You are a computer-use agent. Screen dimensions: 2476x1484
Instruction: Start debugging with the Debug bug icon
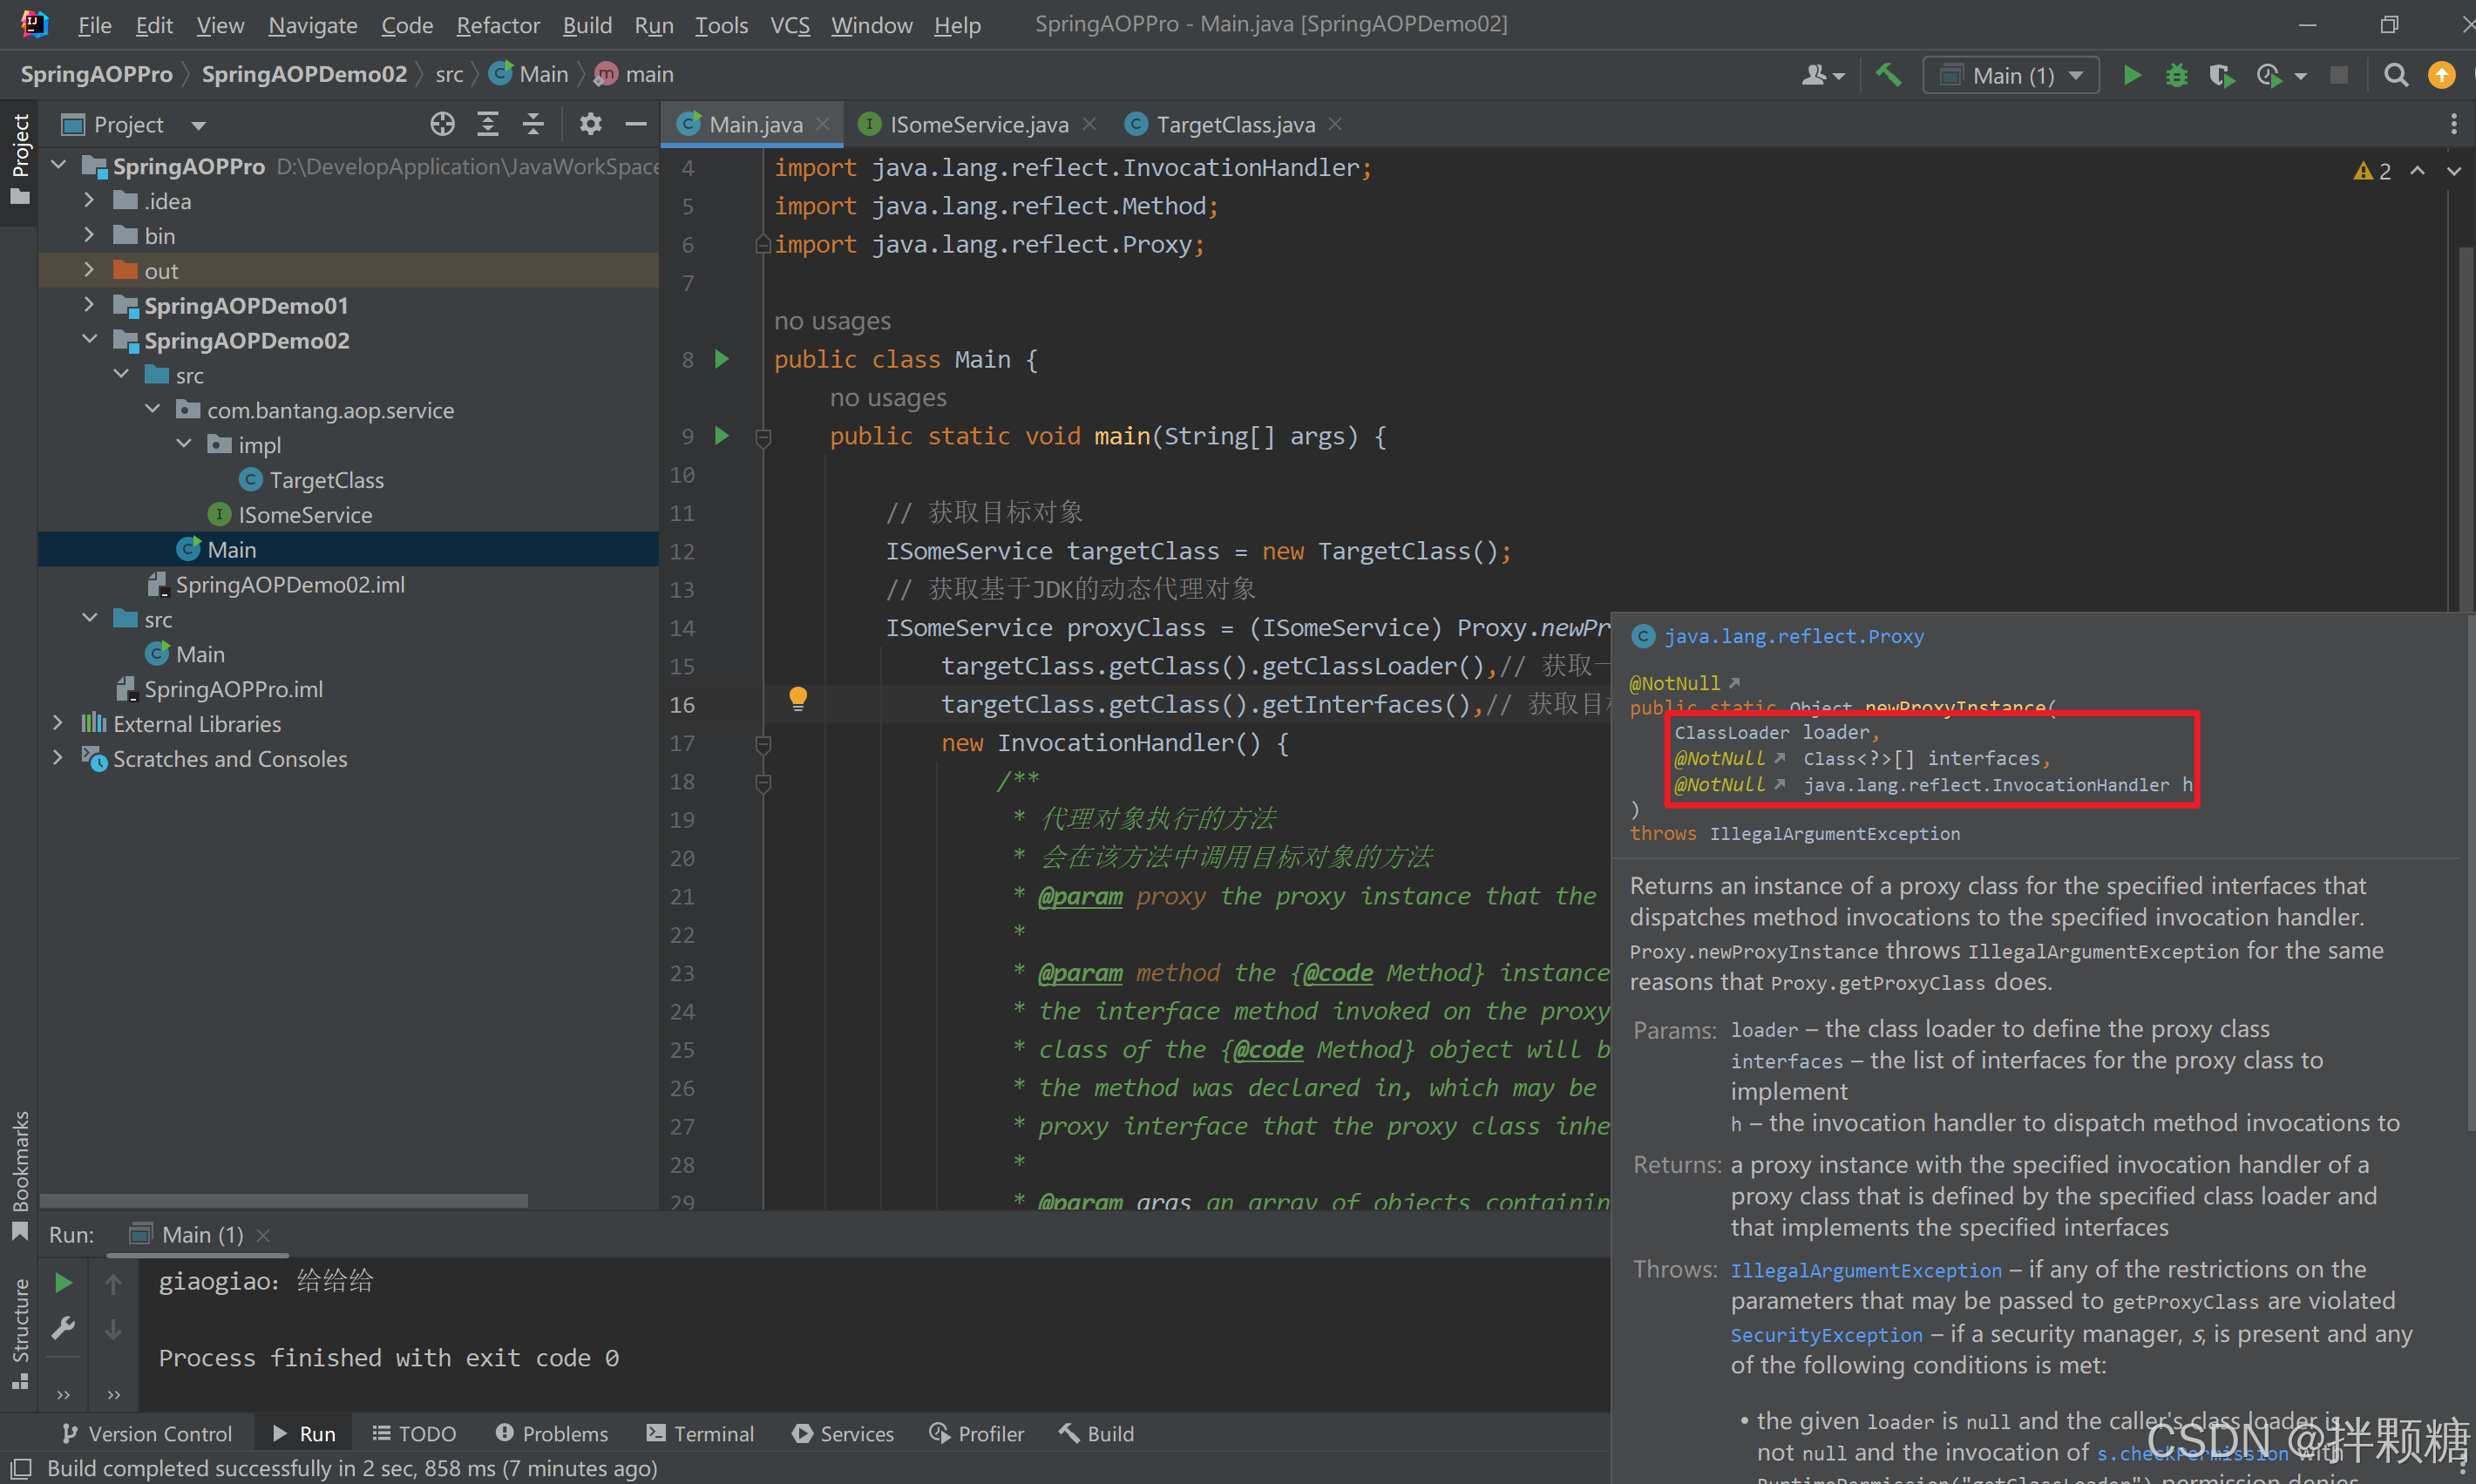tap(2176, 75)
